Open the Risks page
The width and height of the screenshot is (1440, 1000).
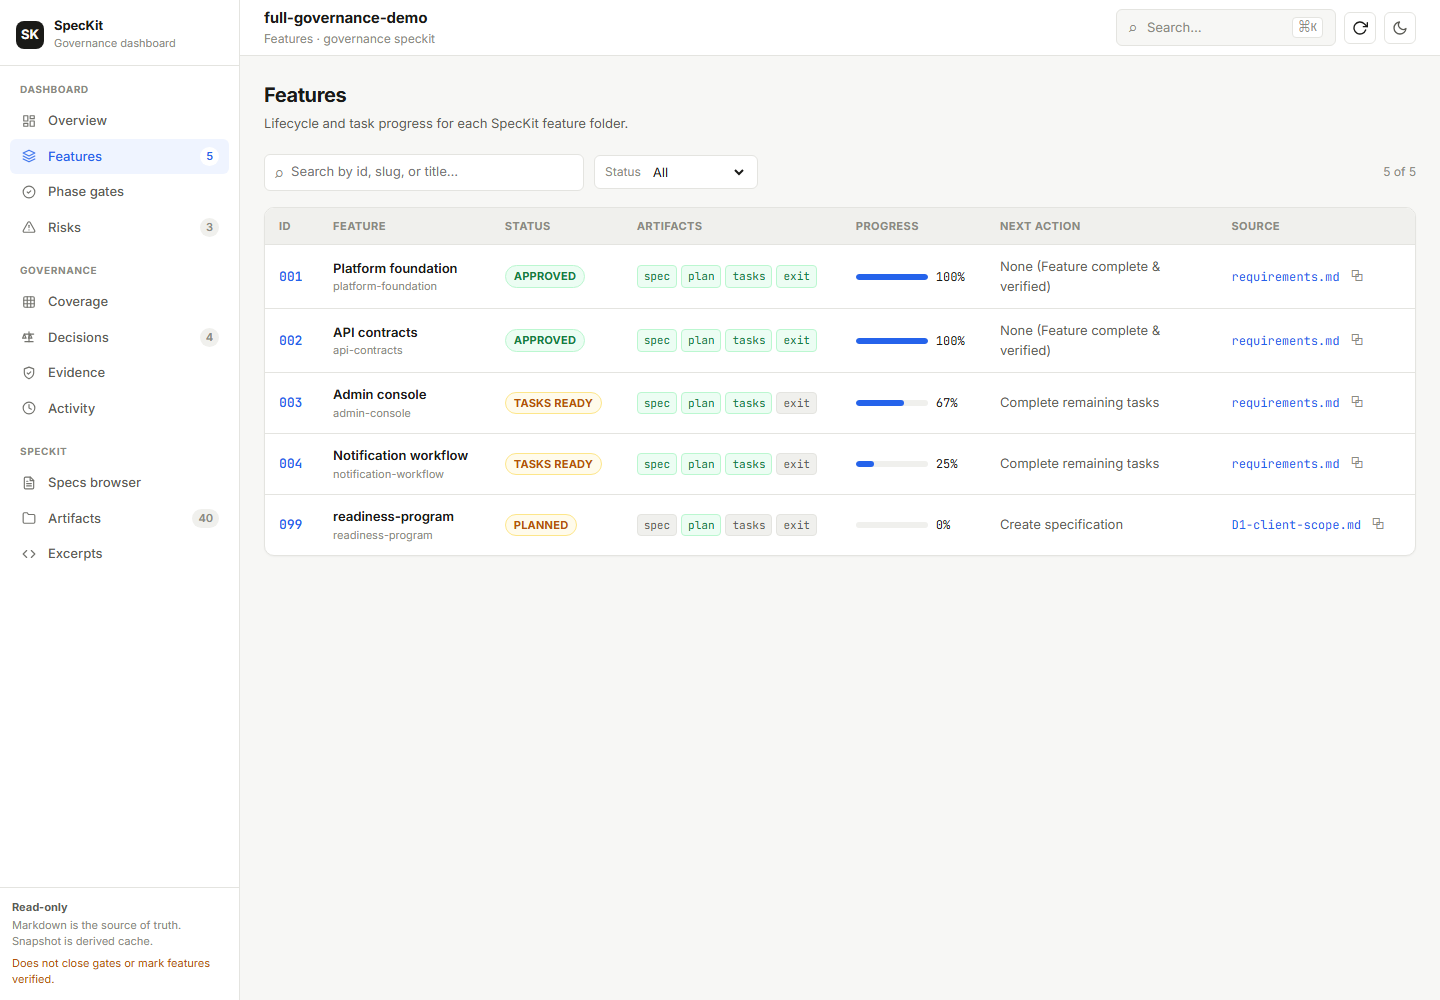pos(119,227)
